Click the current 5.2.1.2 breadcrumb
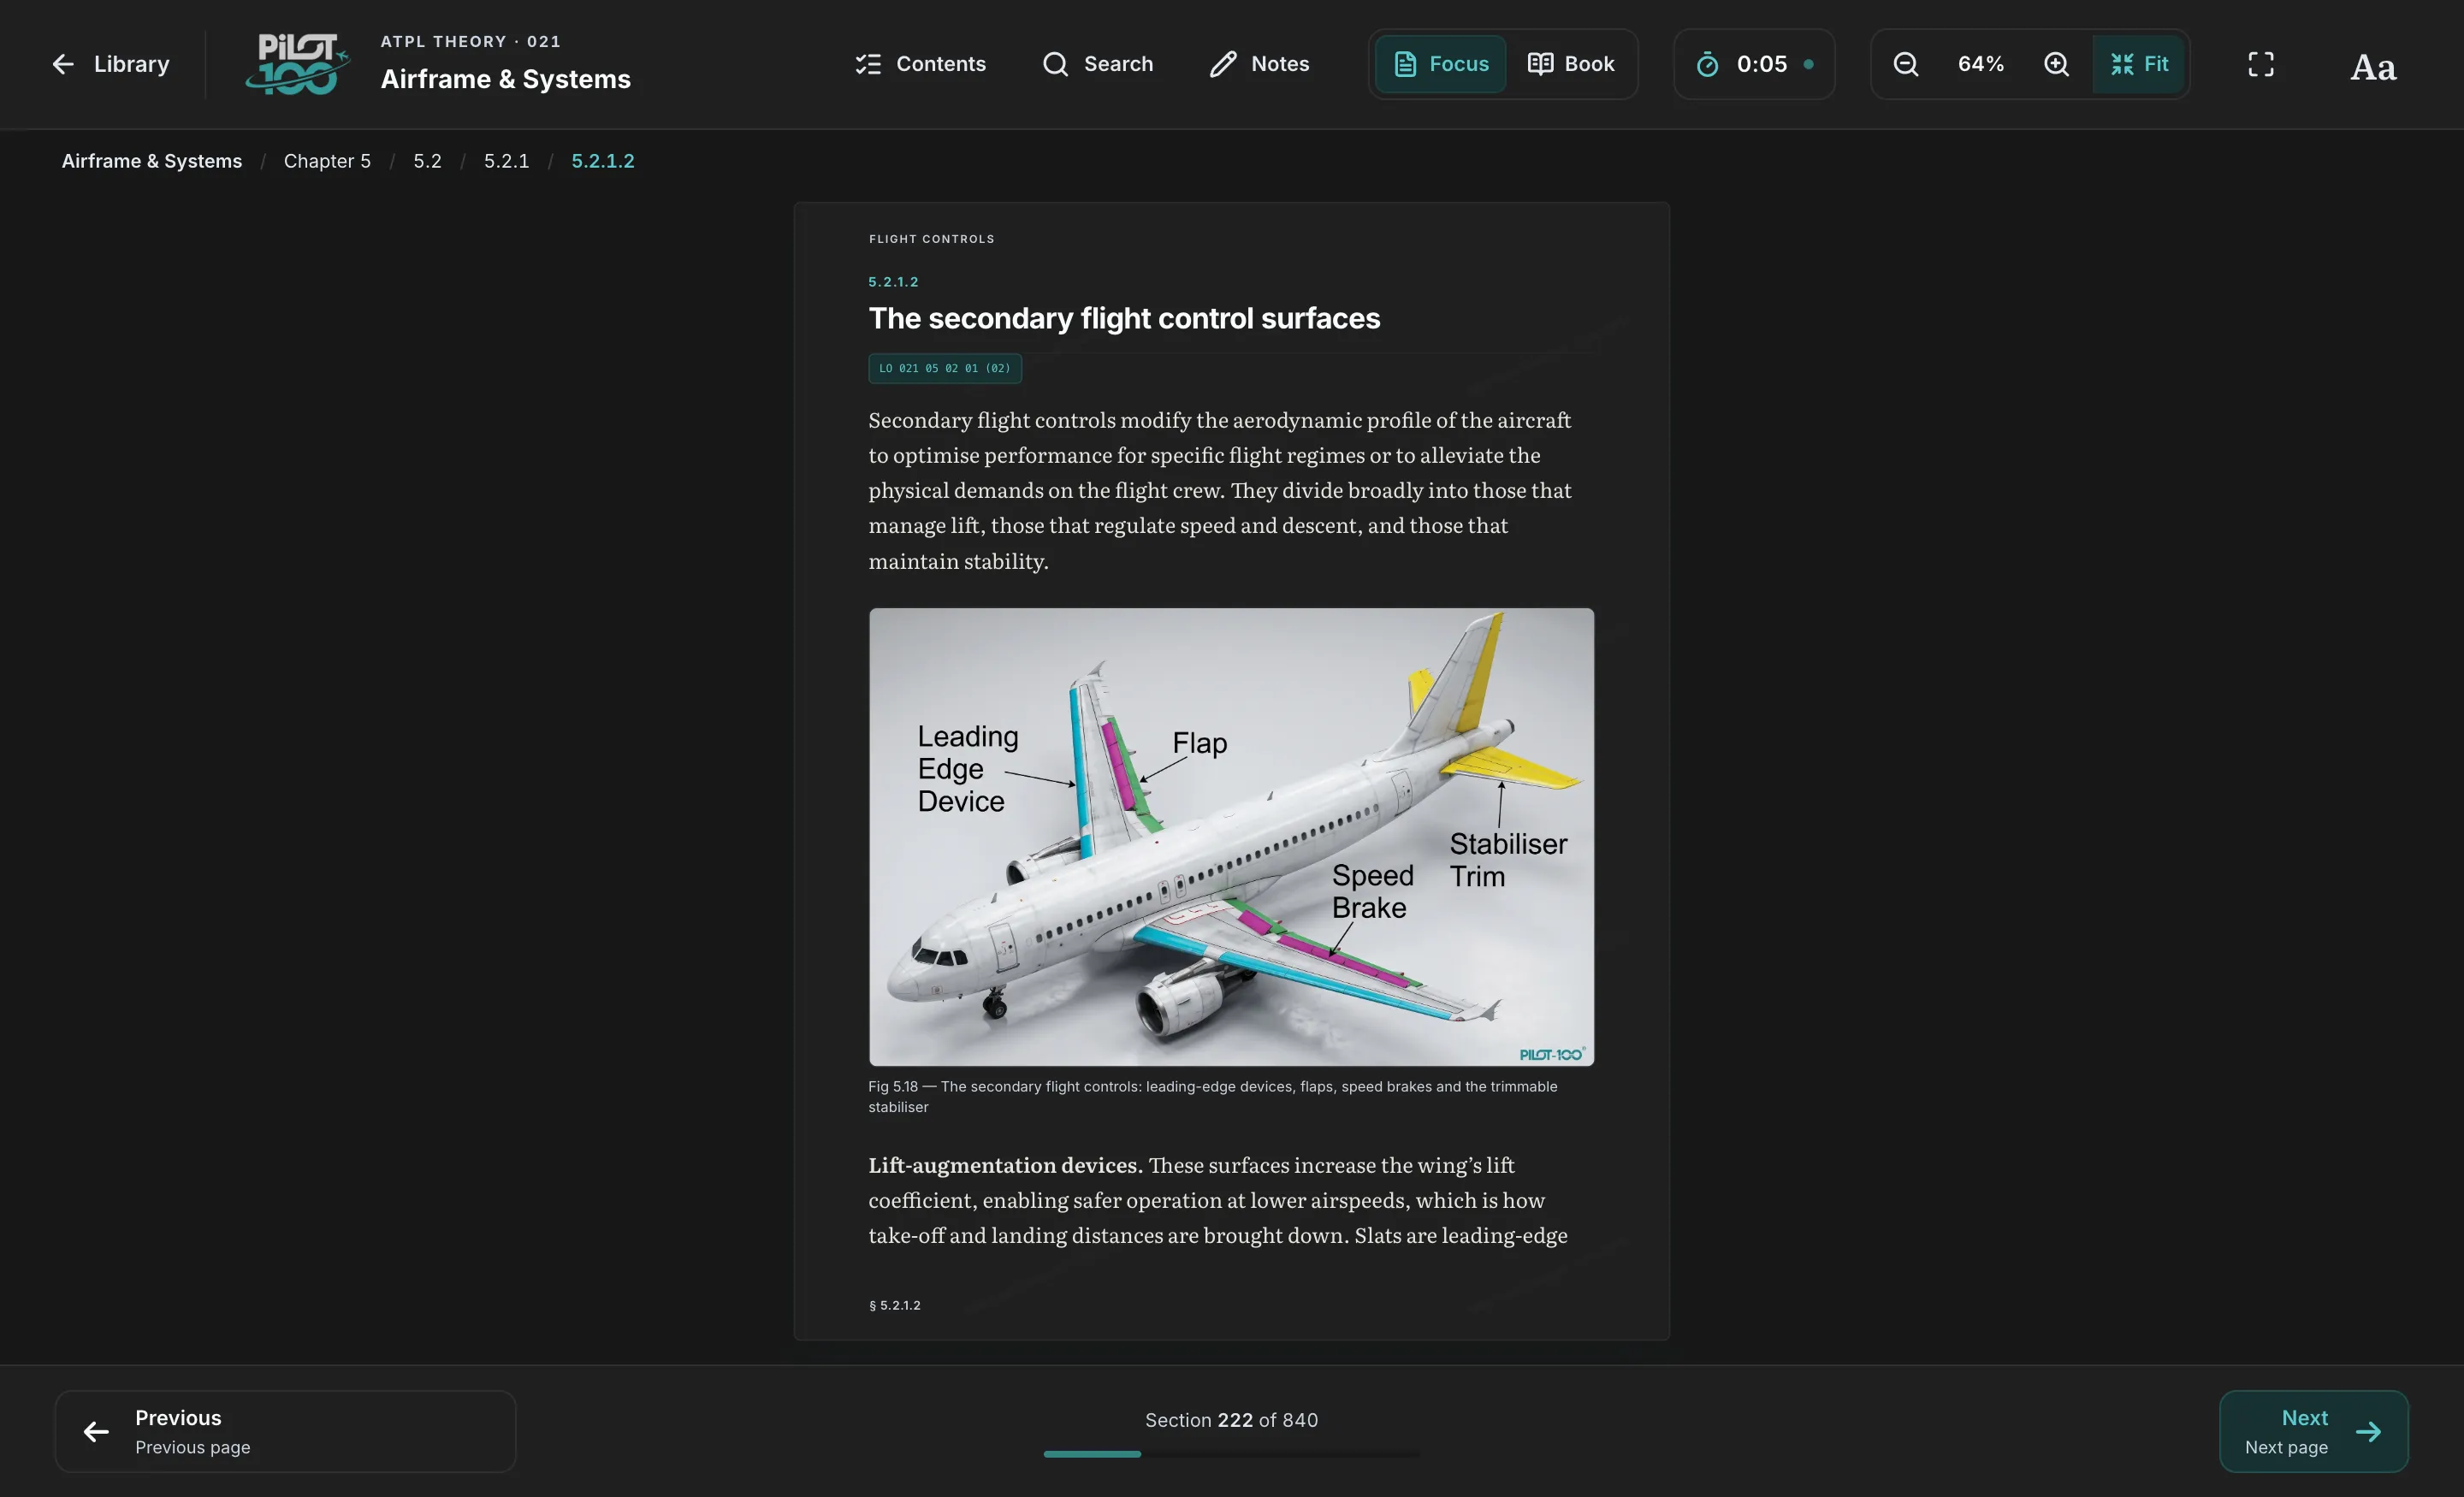This screenshot has width=2464, height=1497. (603, 161)
